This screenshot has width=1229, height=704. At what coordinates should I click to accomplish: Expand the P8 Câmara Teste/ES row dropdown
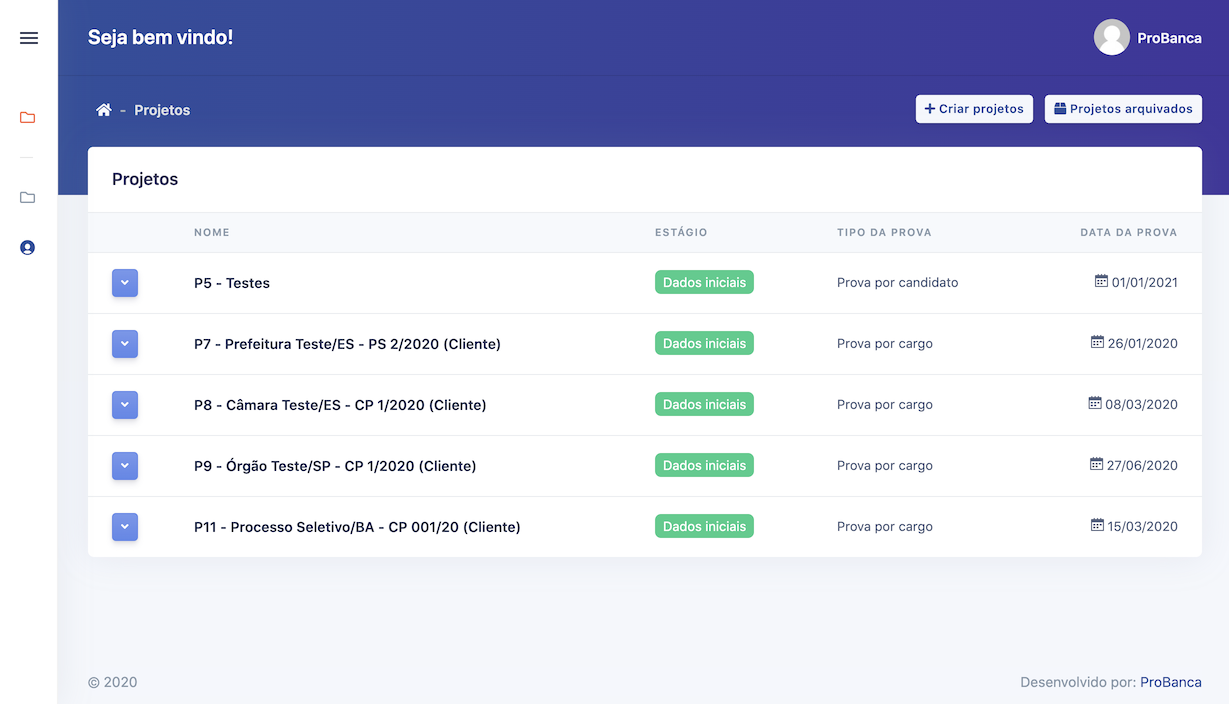point(125,405)
